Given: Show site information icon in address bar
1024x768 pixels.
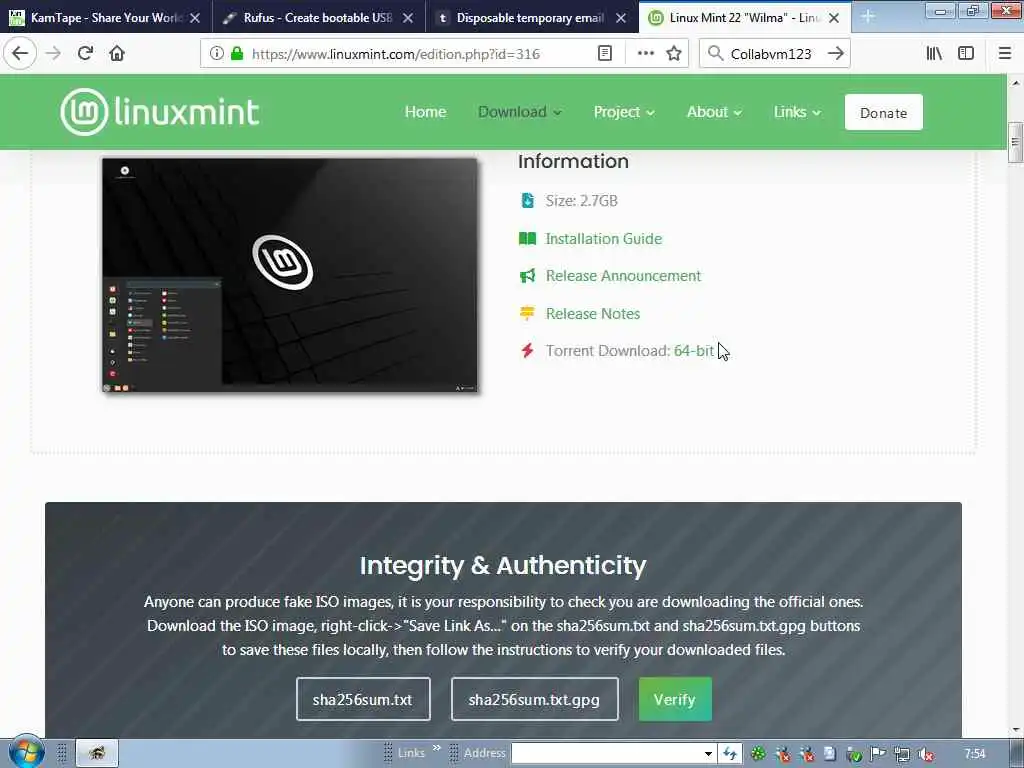Looking at the screenshot, I should point(217,54).
